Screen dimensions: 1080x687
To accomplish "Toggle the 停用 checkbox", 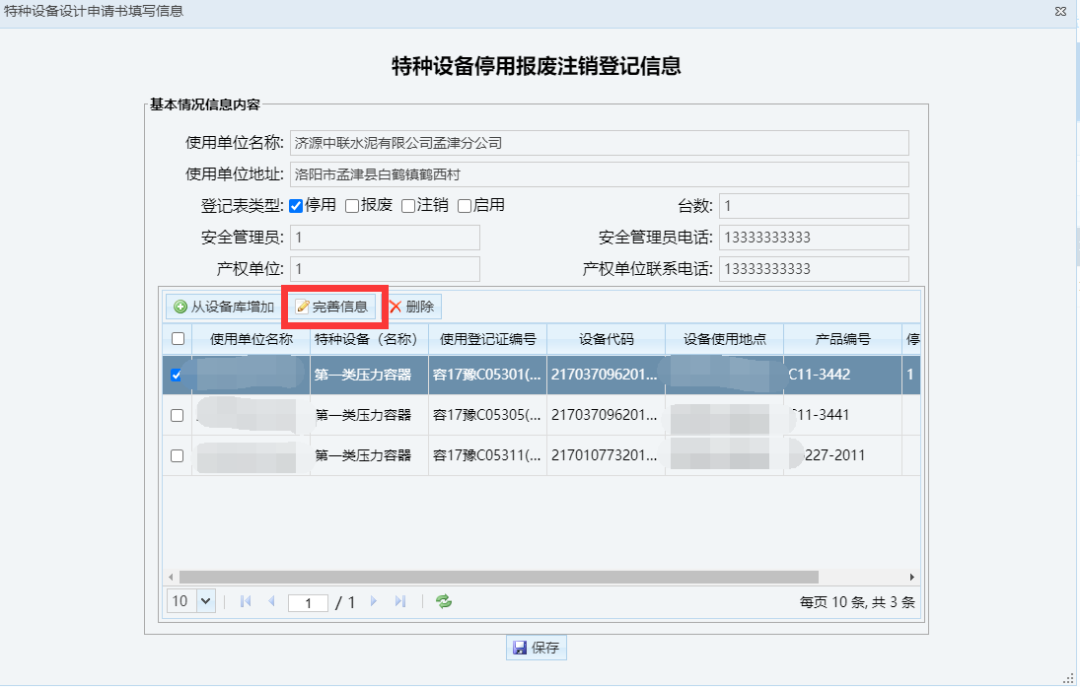I will coord(296,206).
